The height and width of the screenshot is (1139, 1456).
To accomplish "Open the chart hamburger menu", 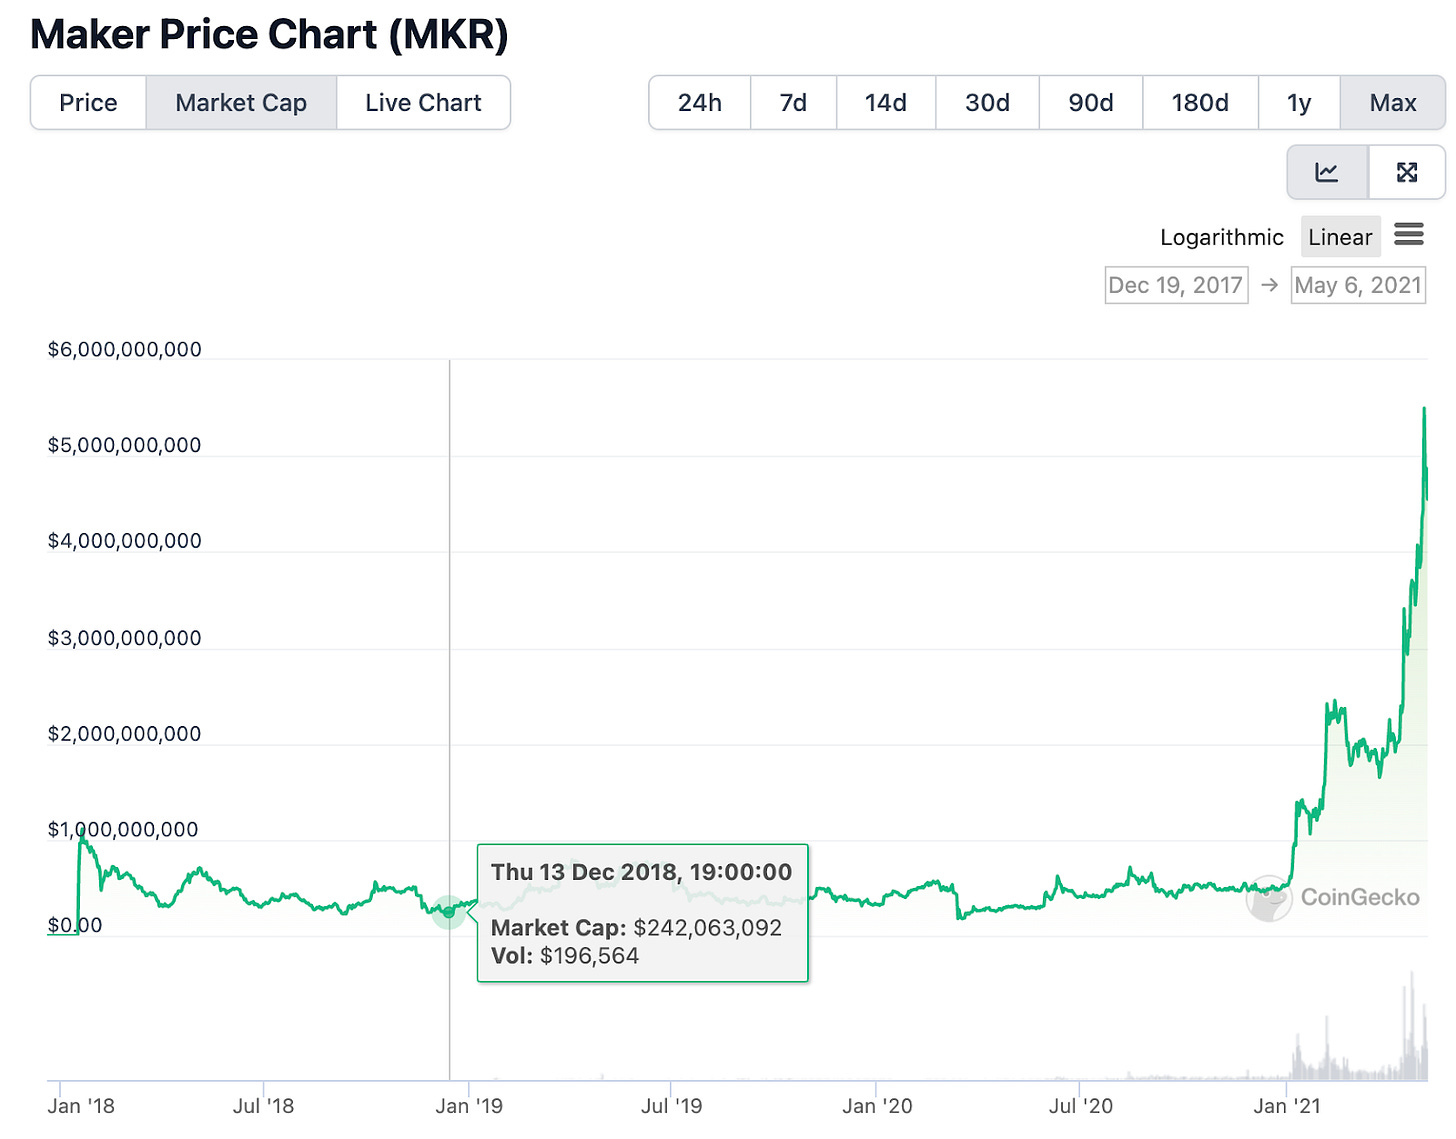I will point(1409,235).
